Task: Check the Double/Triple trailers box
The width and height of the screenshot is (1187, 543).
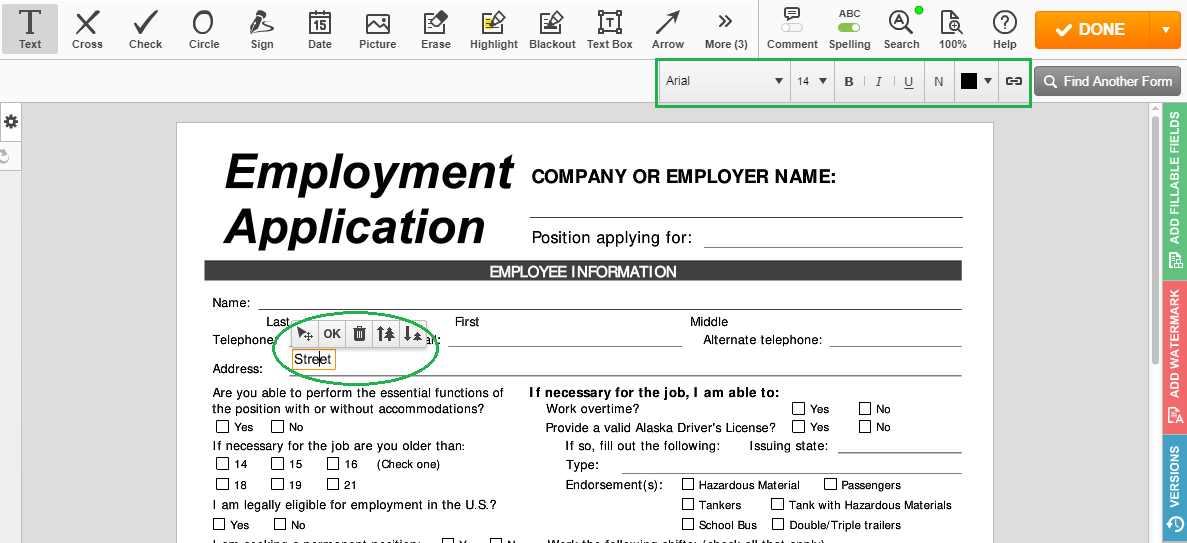Action: click(x=777, y=524)
